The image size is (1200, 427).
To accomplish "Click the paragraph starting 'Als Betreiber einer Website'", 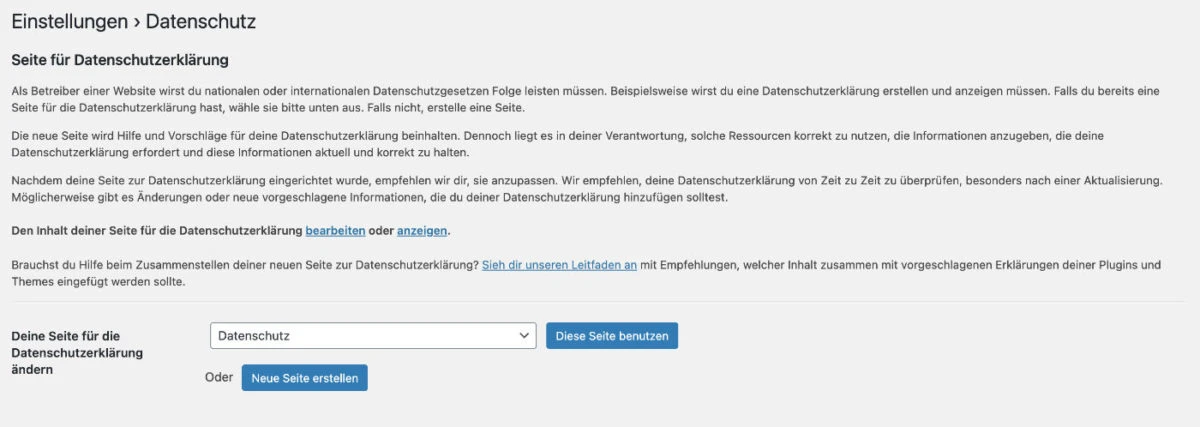I will (585, 99).
